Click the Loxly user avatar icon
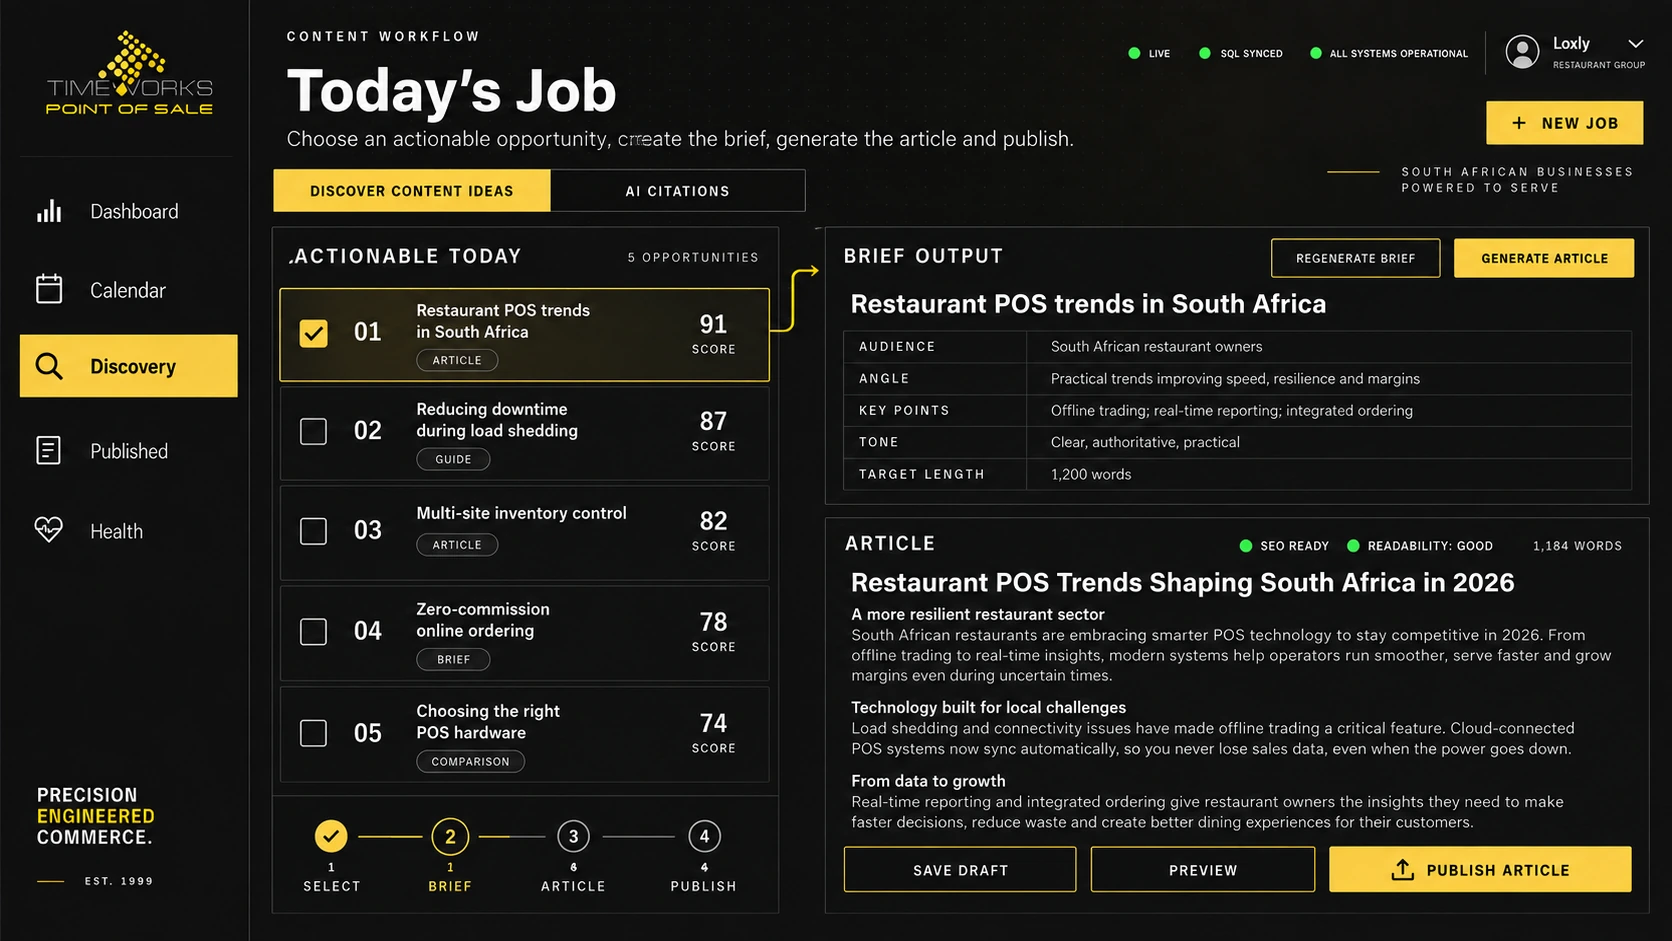Viewport: 1672px width, 941px height. [1522, 51]
